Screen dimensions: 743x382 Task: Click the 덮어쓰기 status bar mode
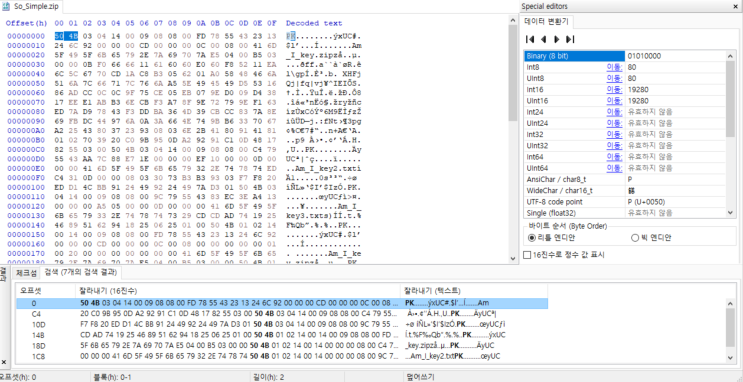(x=420, y=377)
